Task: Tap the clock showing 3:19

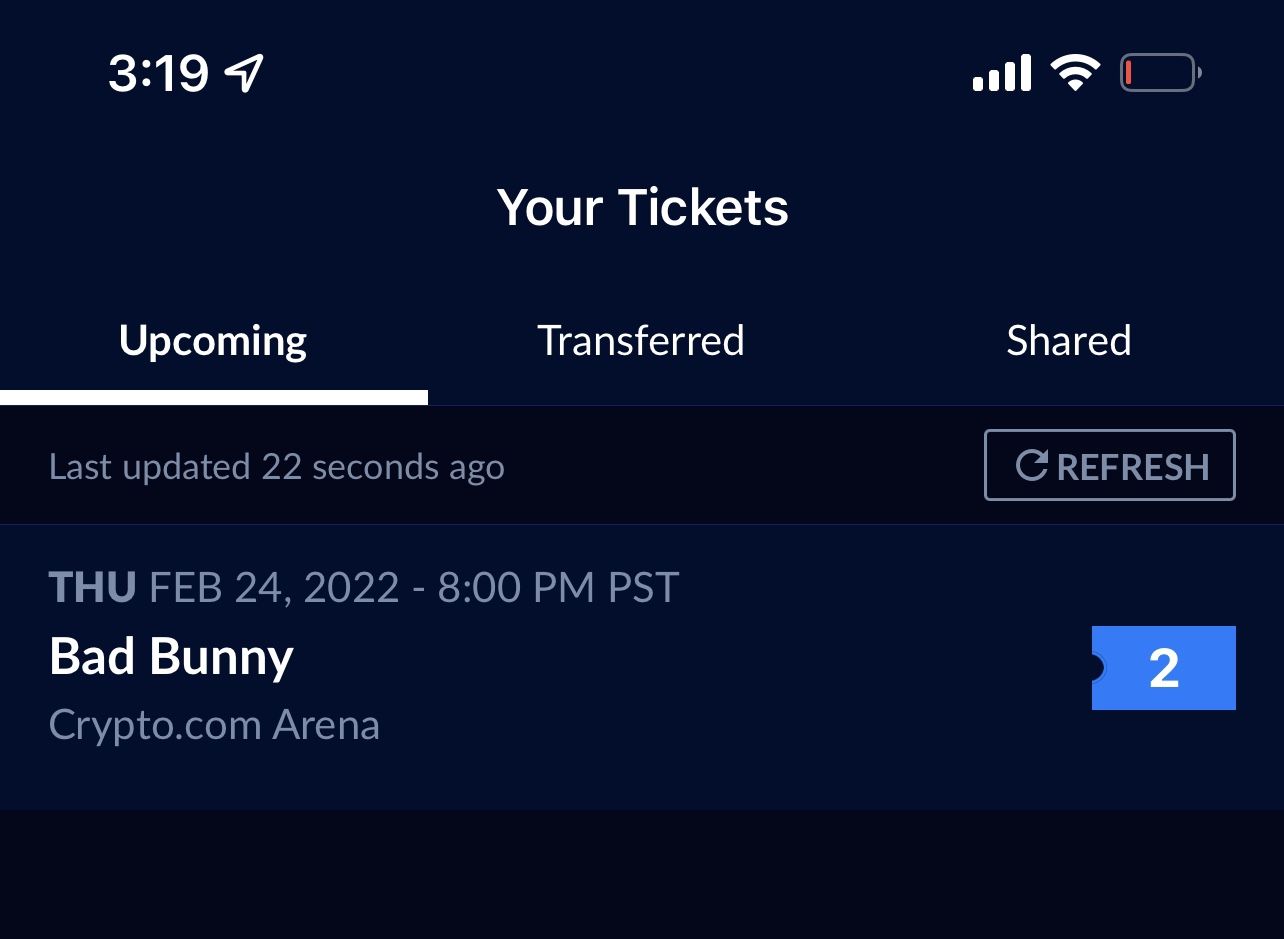Action: coord(160,72)
